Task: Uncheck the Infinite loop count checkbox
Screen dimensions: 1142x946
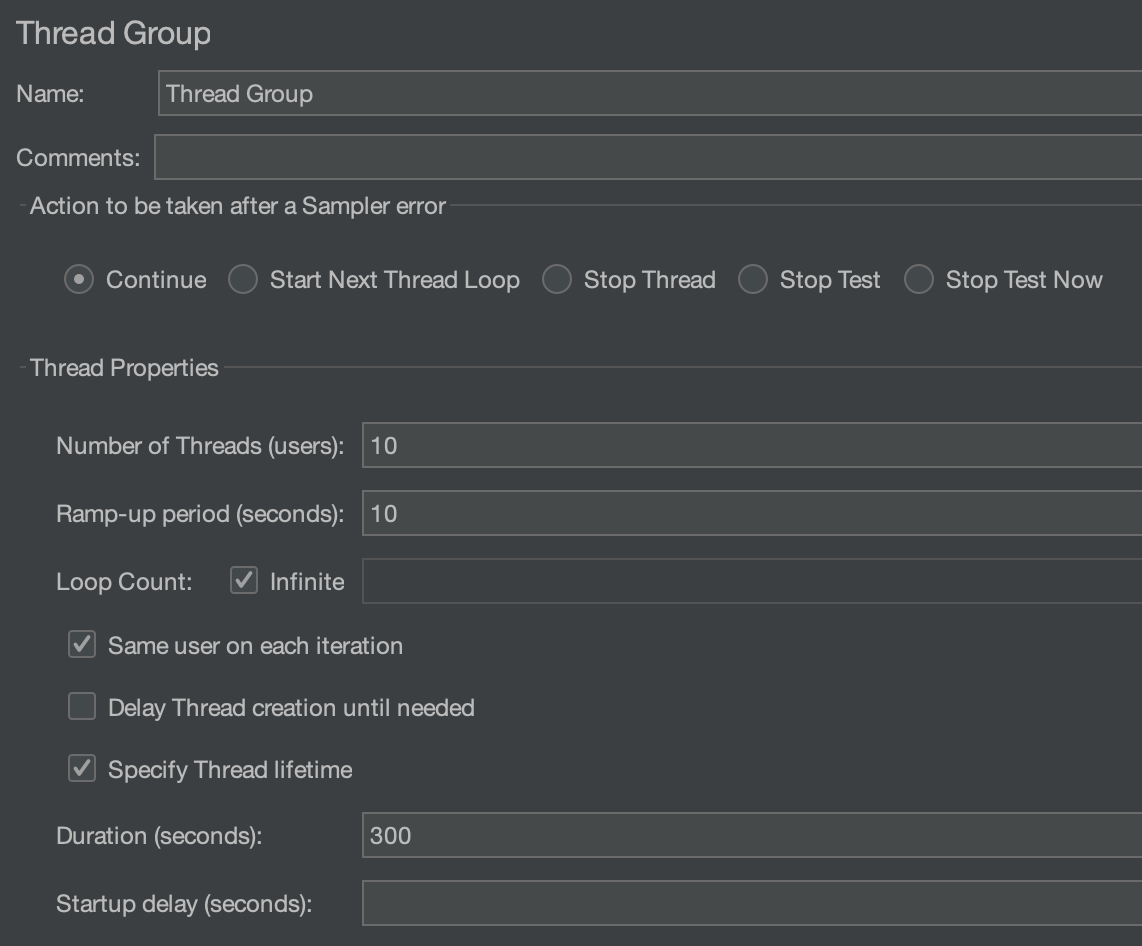Action: [244, 581]
